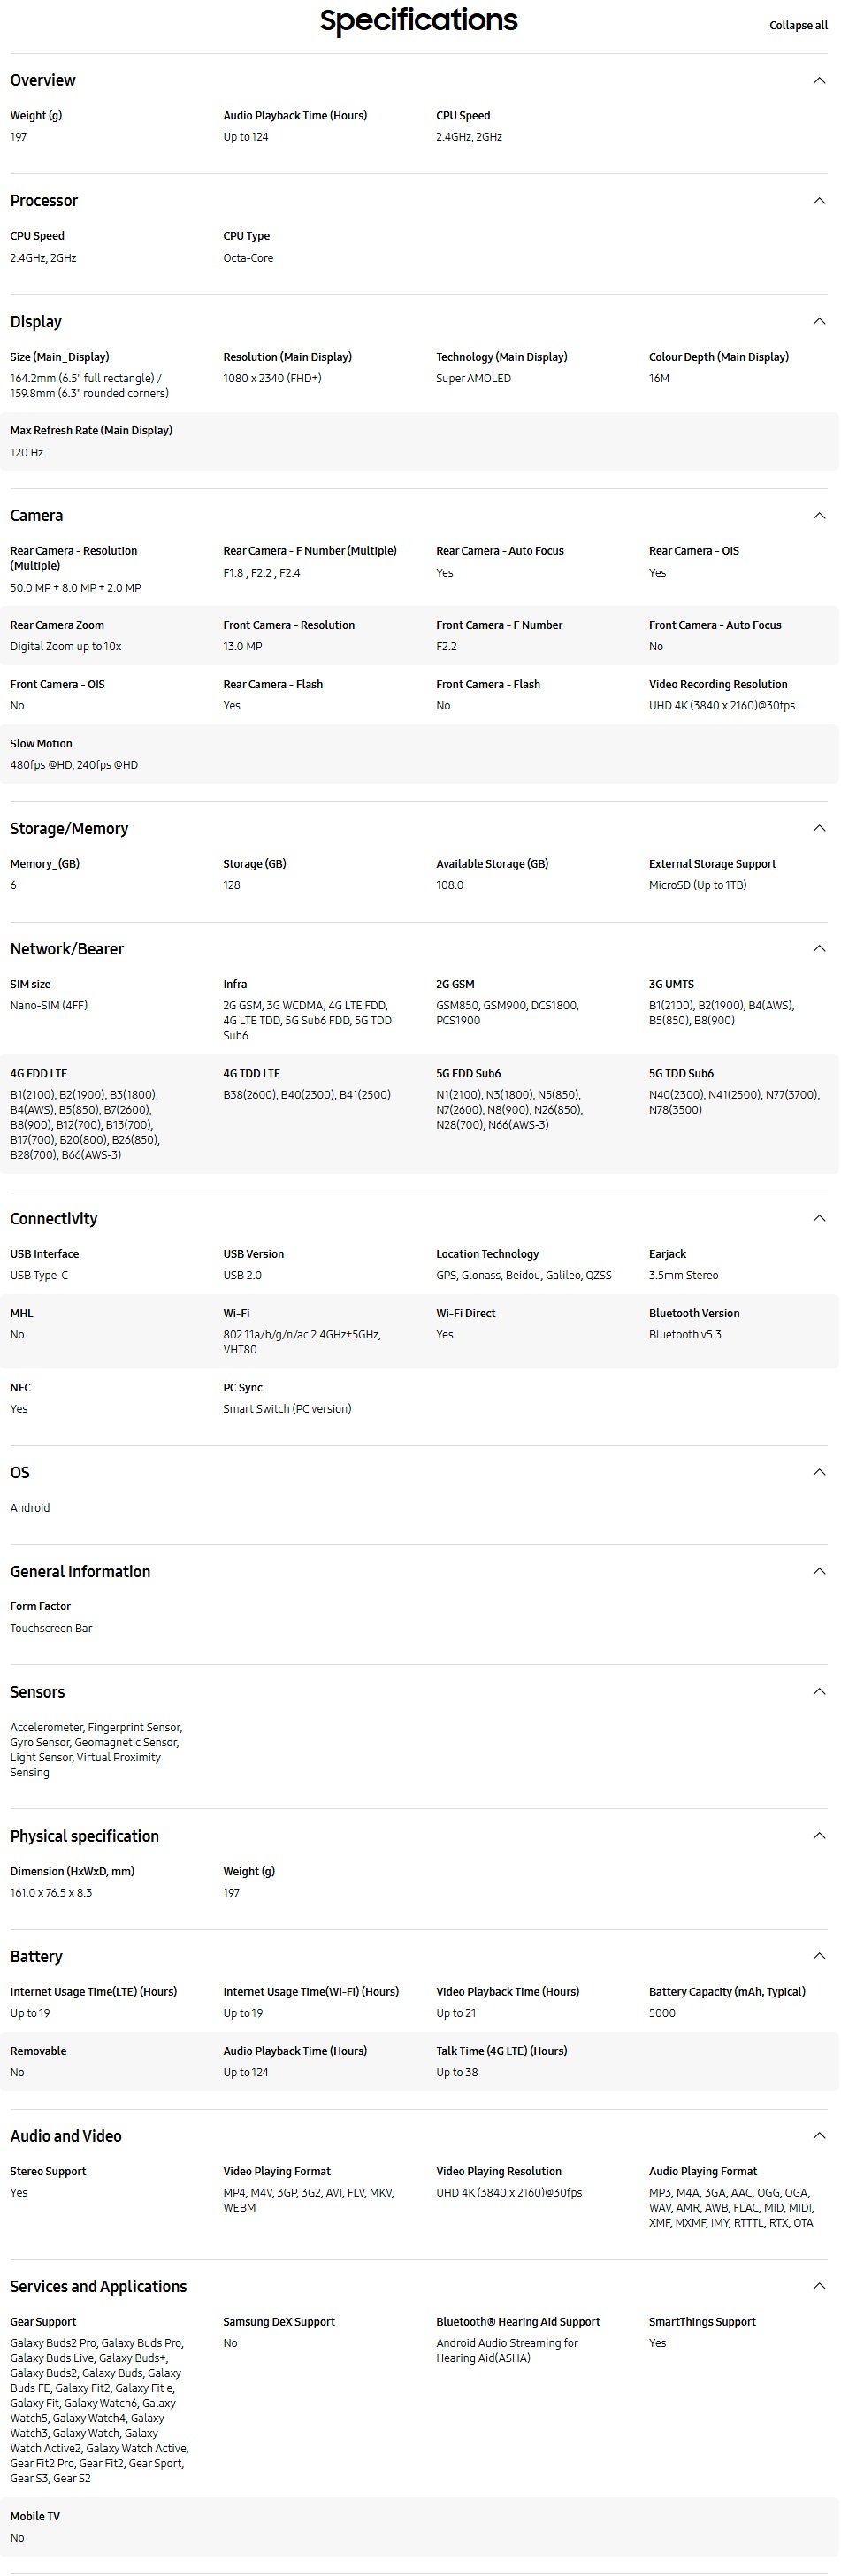
Task: Click the Battery section heading
Action: click(x=36, y=1957)
